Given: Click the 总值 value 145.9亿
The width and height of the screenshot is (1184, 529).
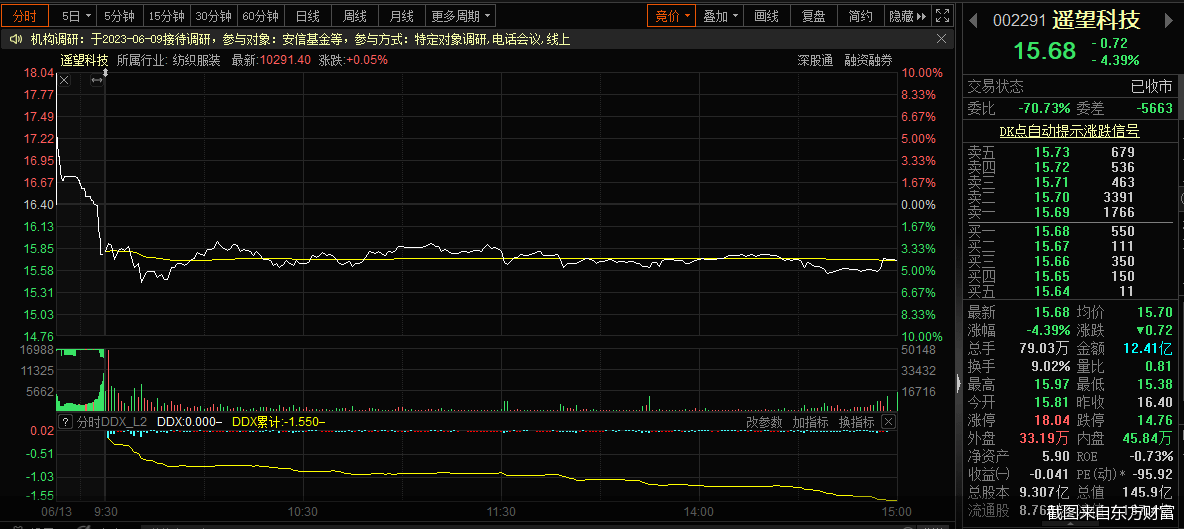Looking at the screenshot, I should (x=1148, y=492).
